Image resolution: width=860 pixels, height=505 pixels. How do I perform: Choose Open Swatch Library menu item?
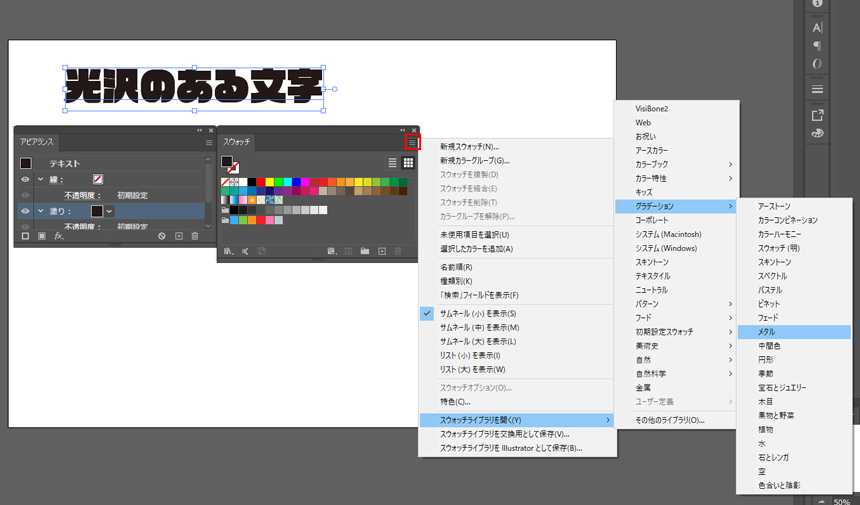[x=516, y=420]
